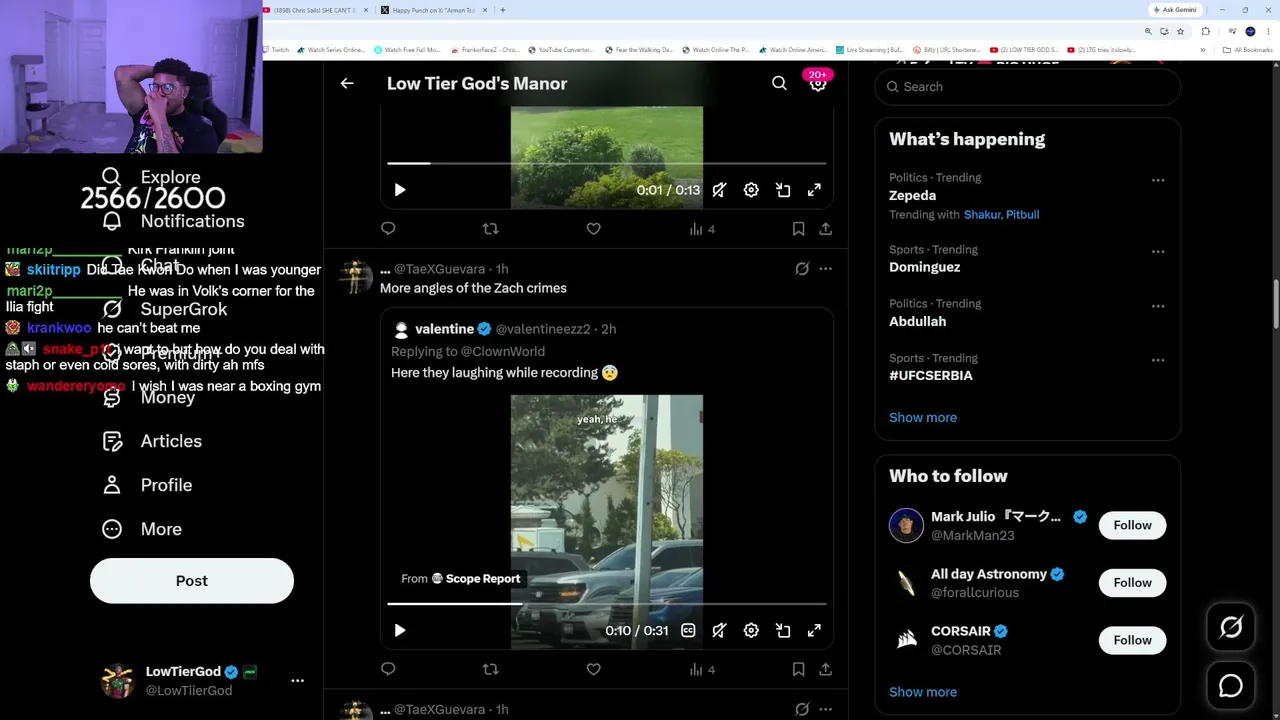This screenshot has height=720, width=1280.
Task: Seek on the 0:31 video progress bar
Action: click(x=607, y=604)
